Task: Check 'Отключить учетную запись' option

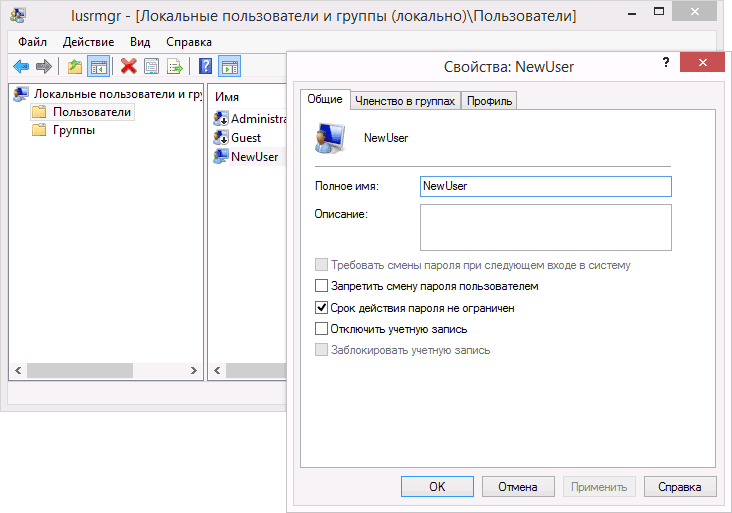Action: pos(321,329)
